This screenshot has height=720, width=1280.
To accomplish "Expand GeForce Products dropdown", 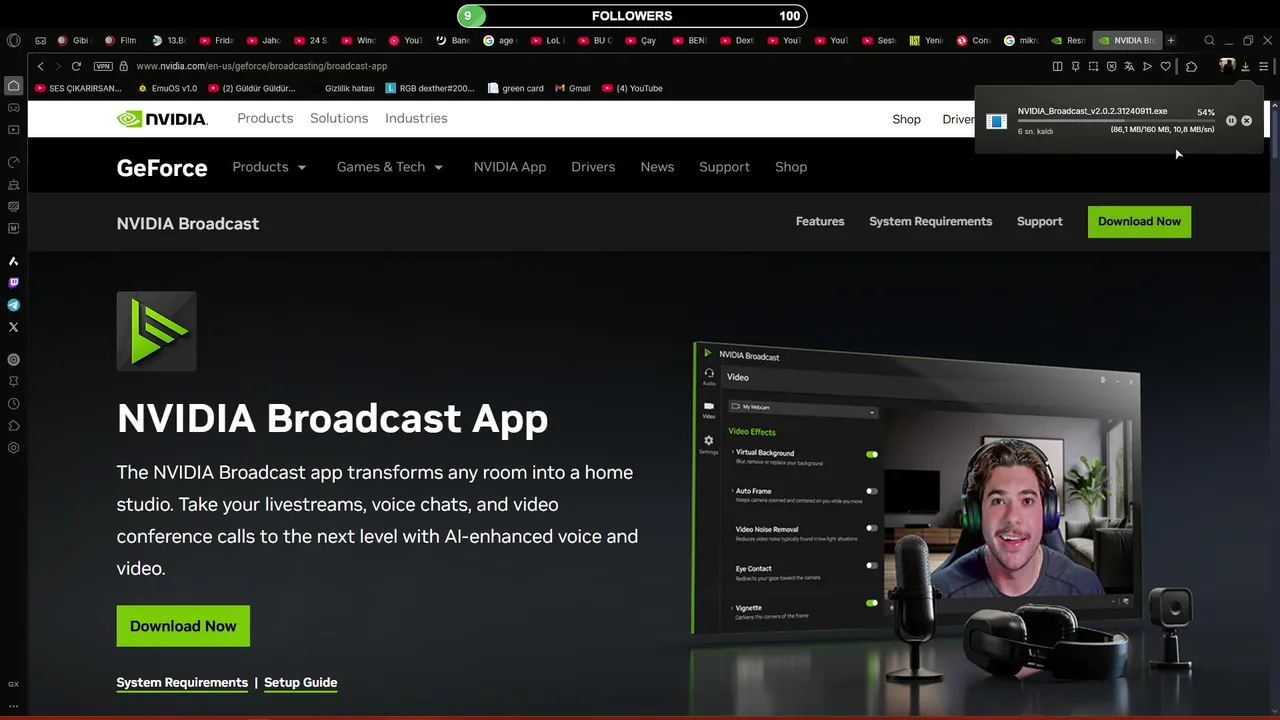I will point(269,167).
